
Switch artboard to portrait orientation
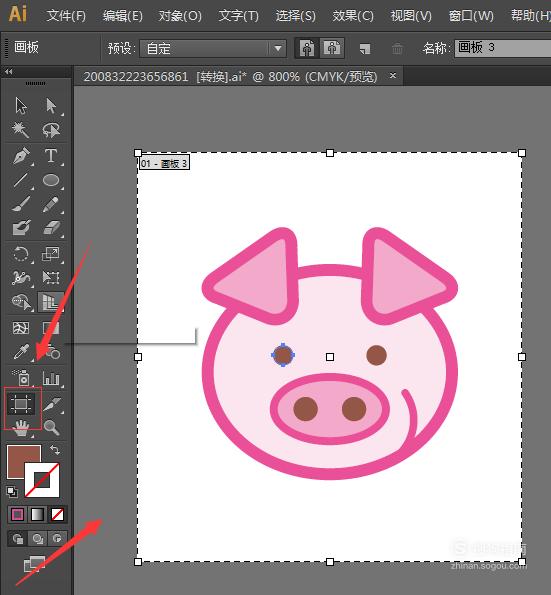(307, 48)
